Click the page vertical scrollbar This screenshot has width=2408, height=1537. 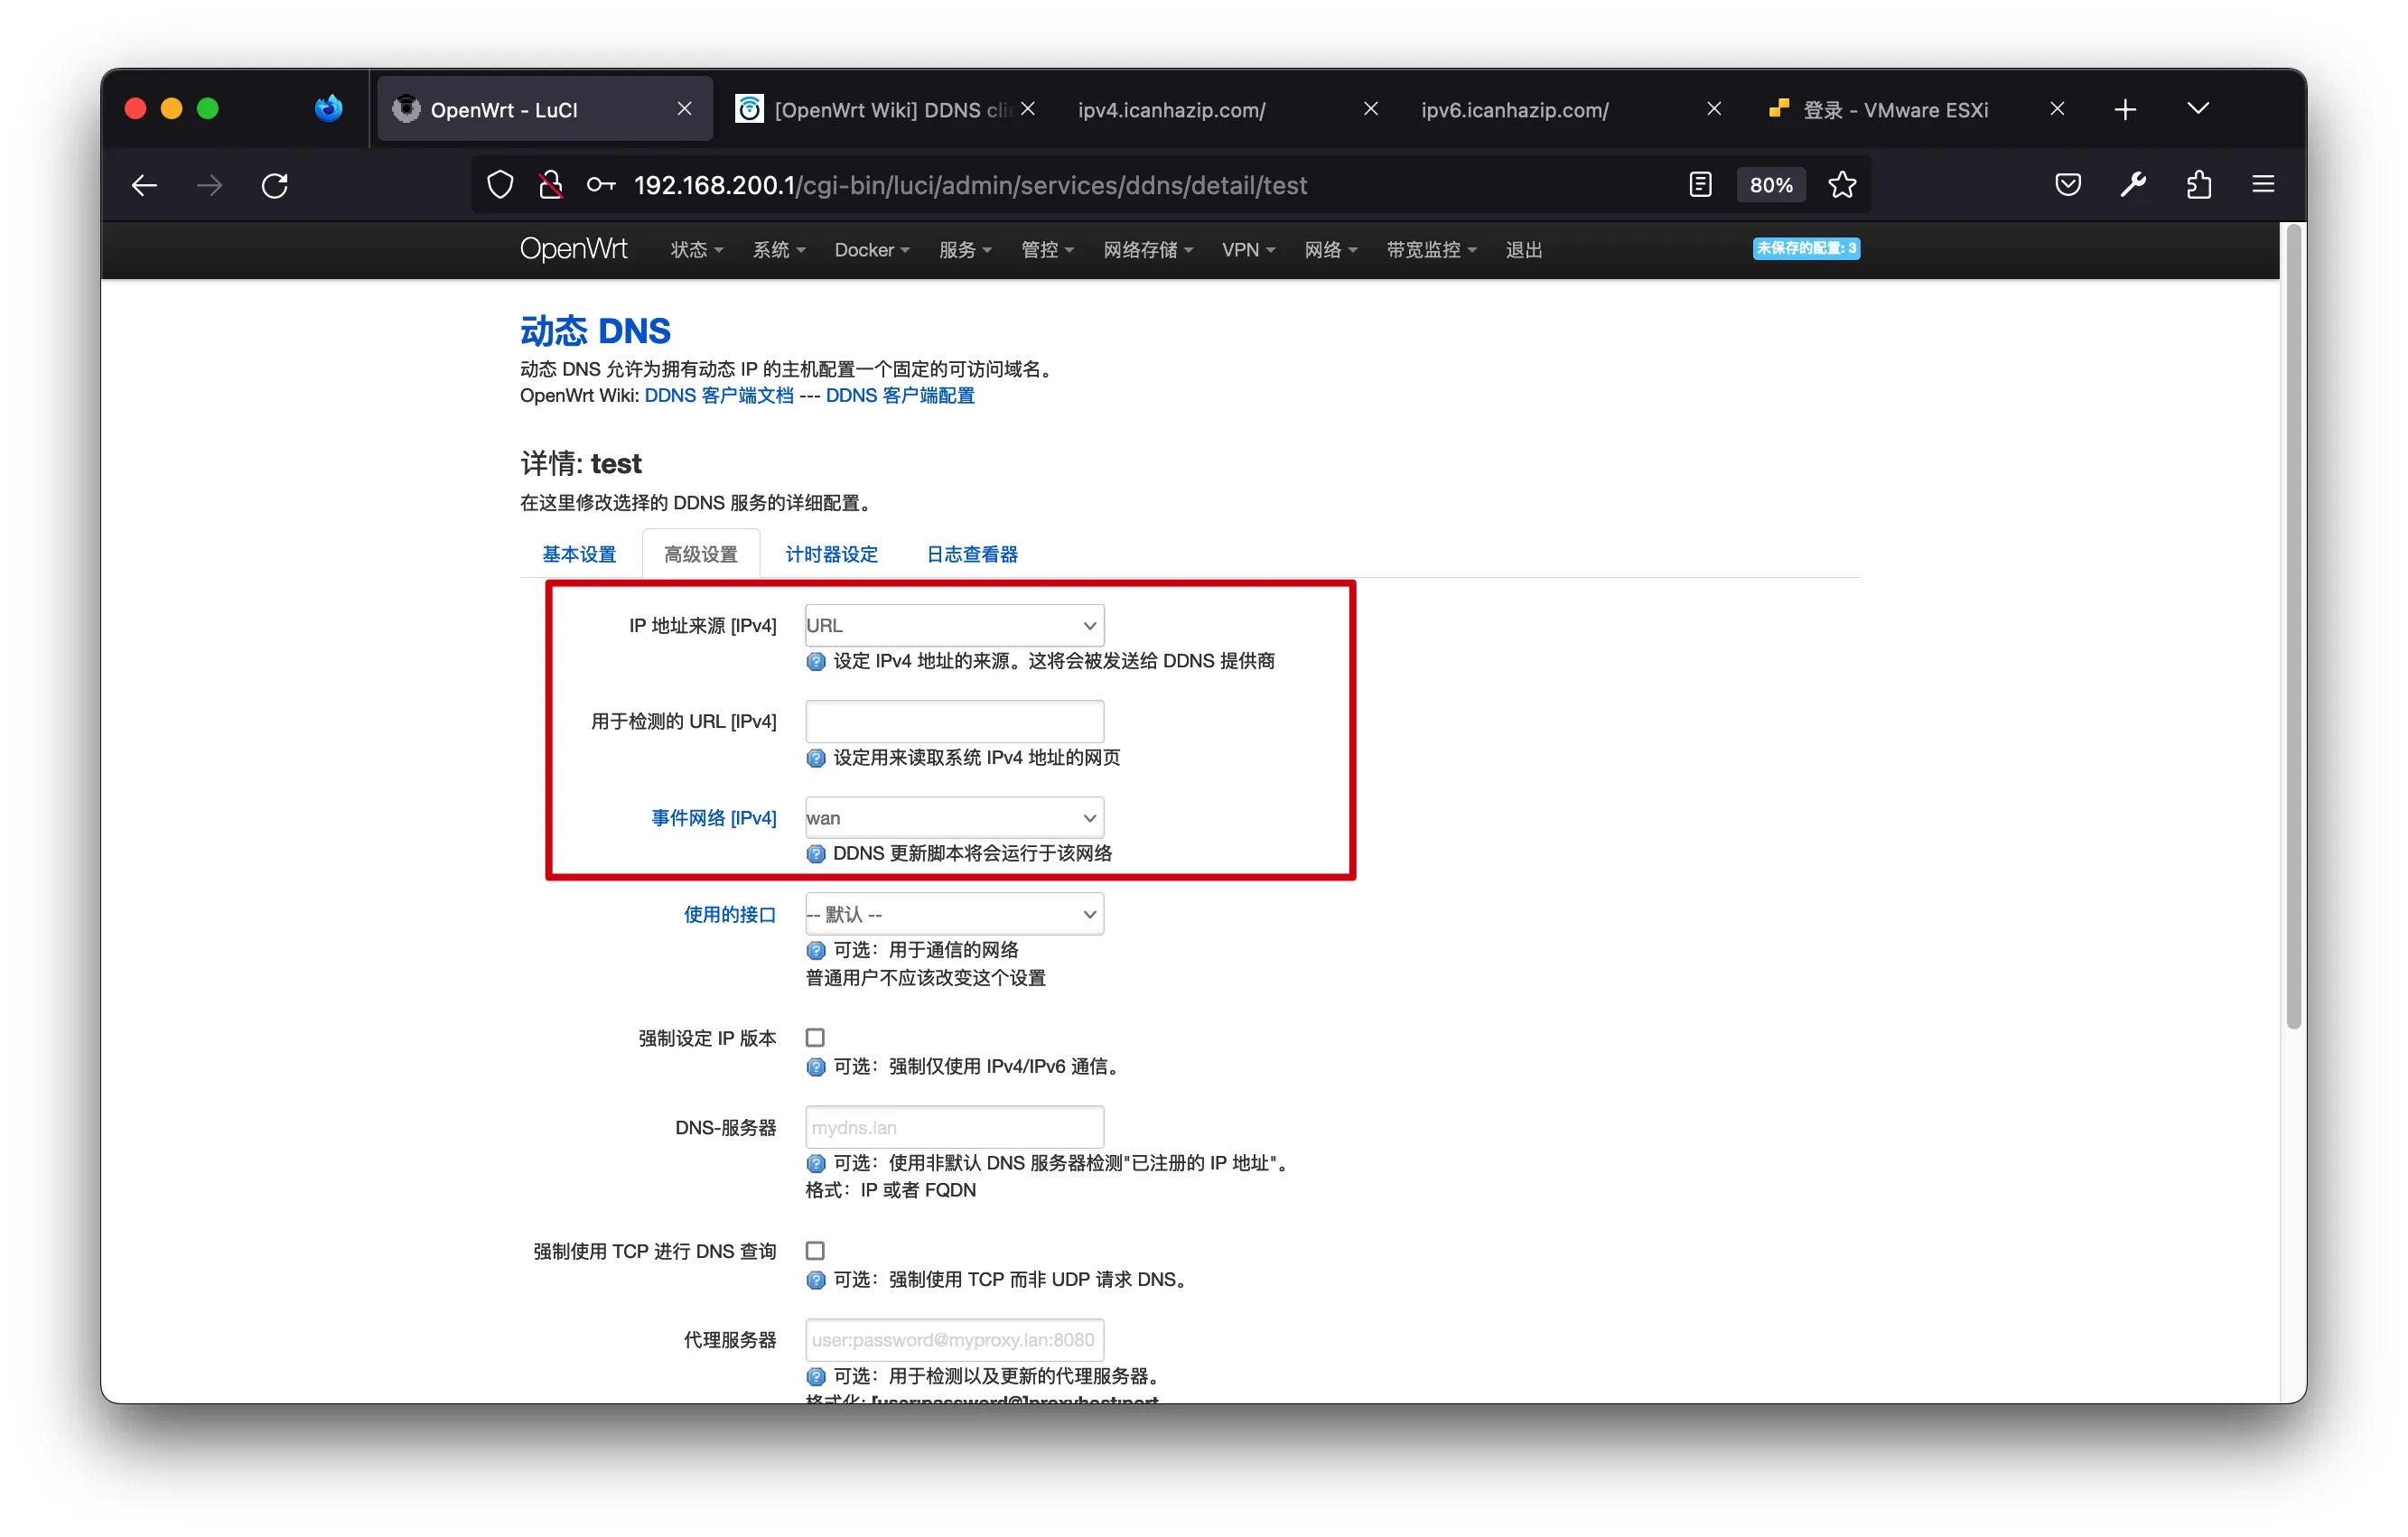(x=2293, y=627)
